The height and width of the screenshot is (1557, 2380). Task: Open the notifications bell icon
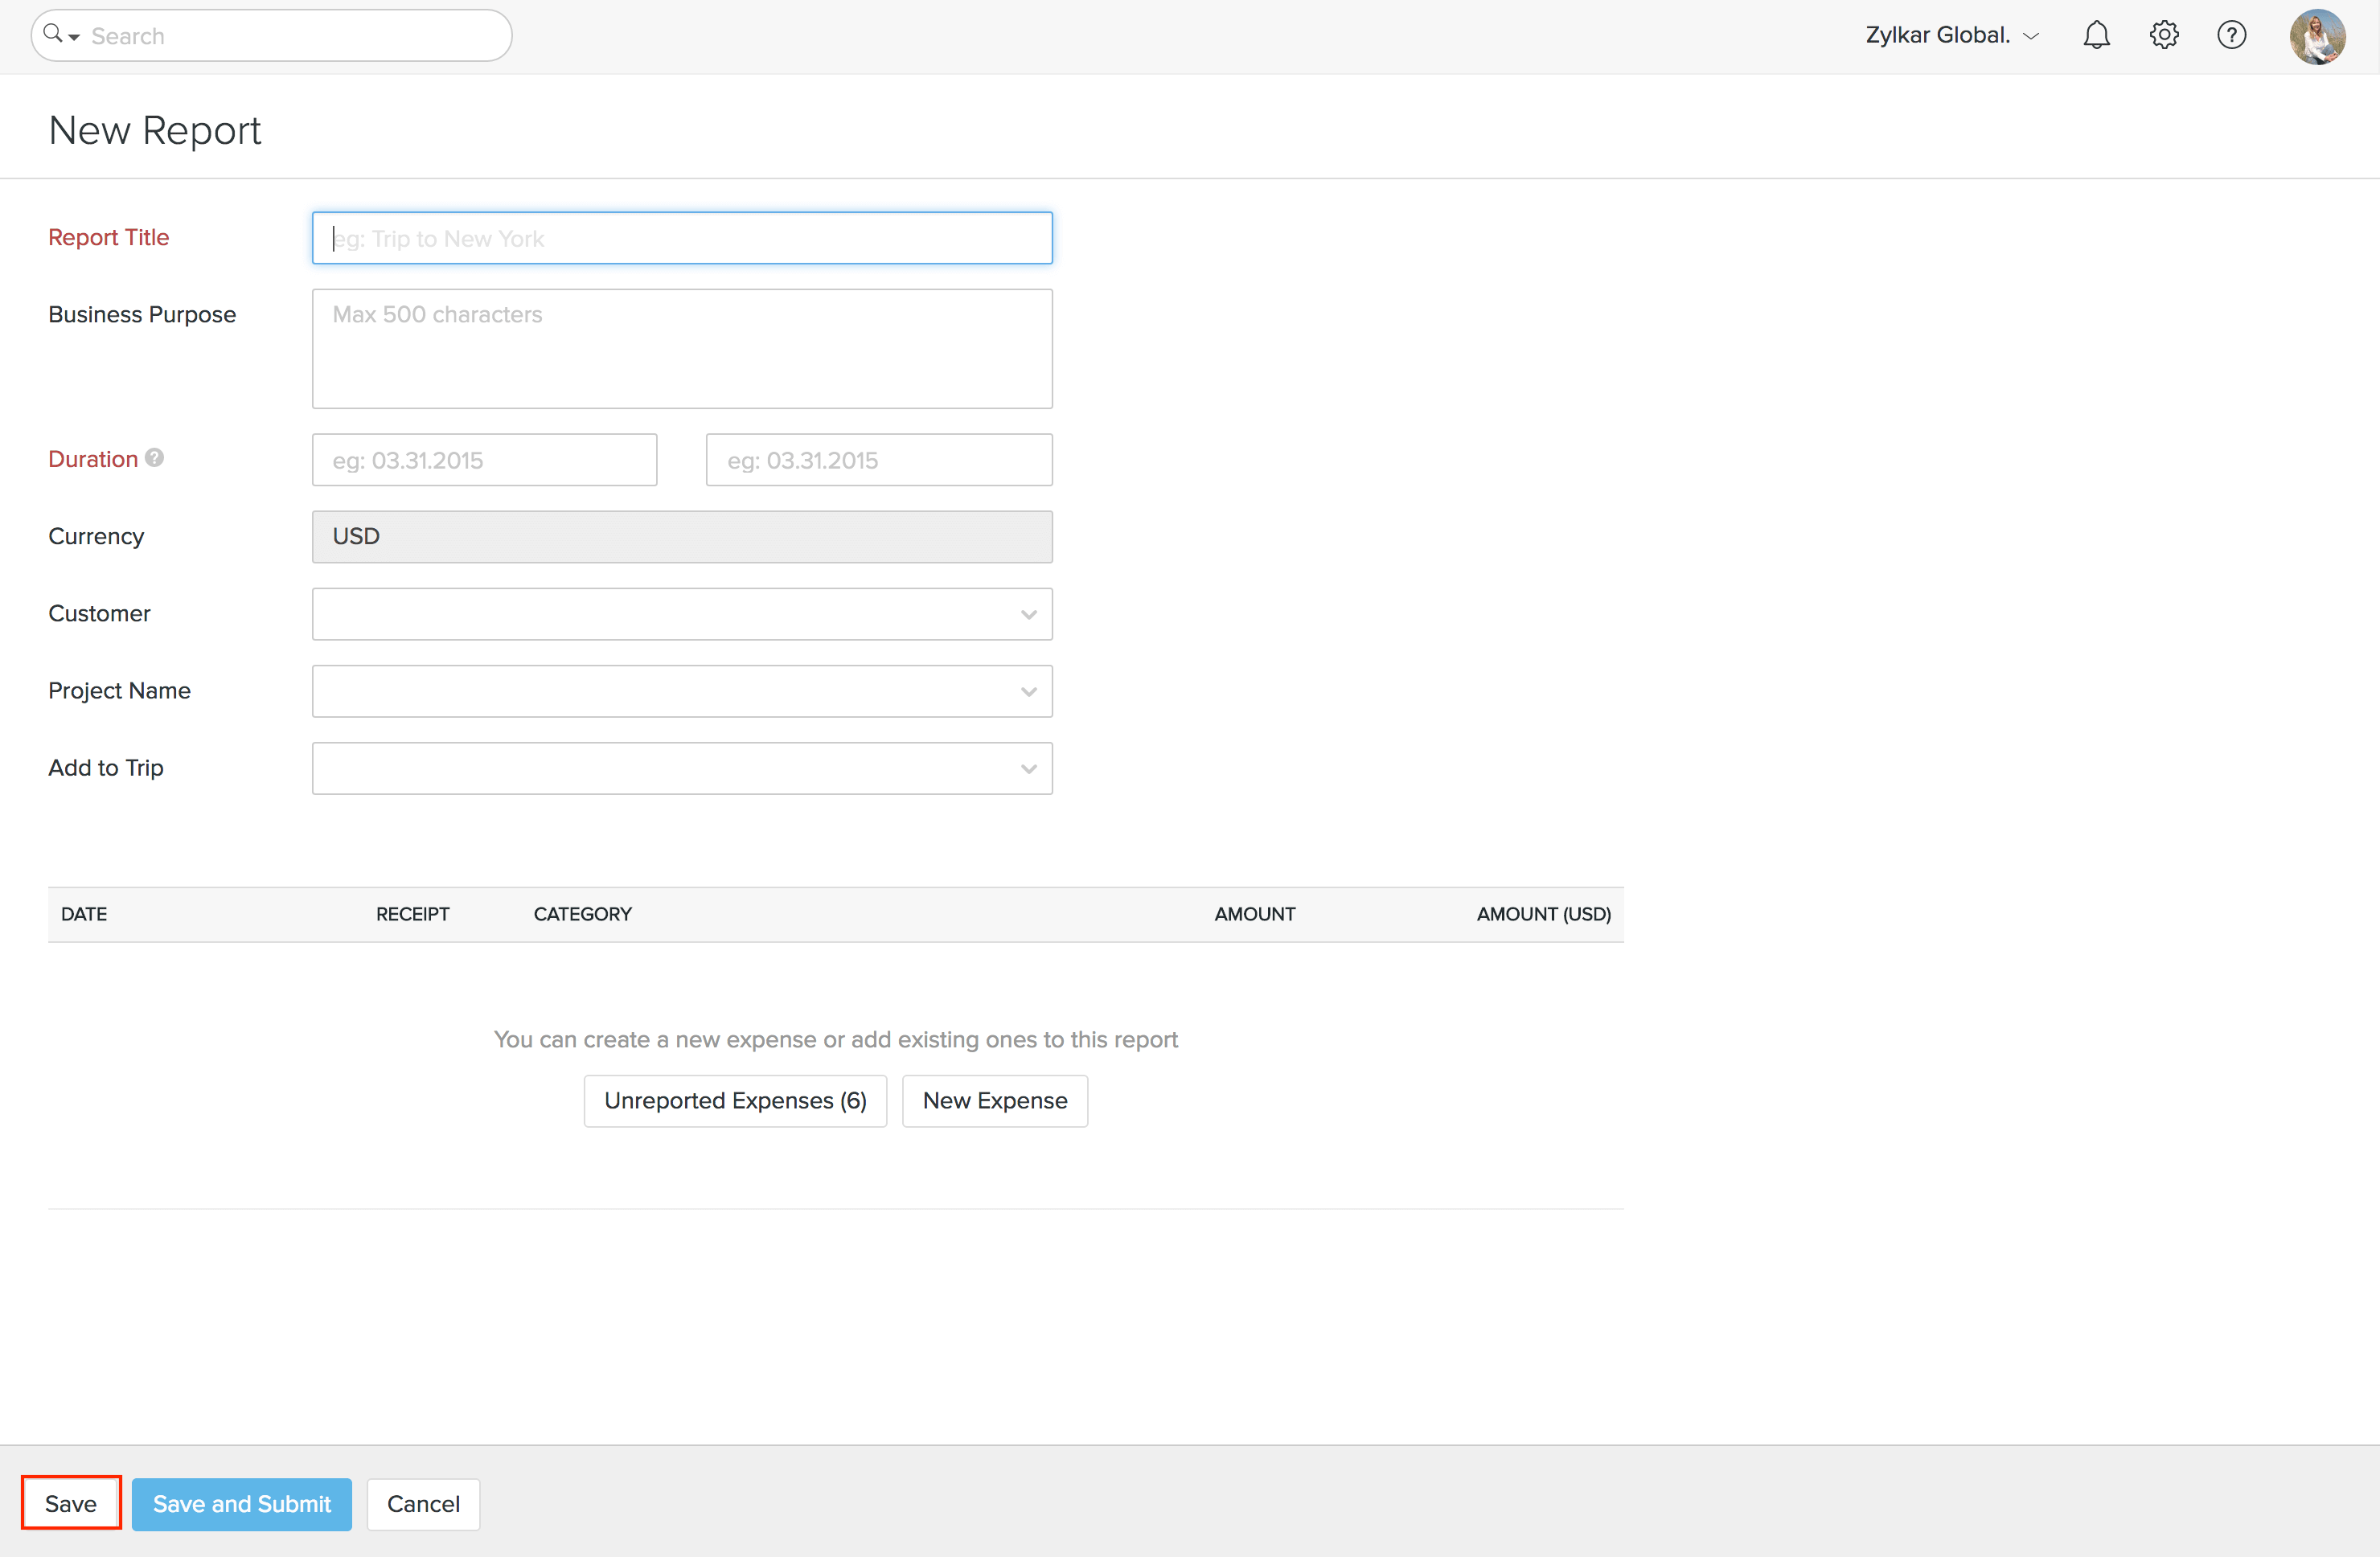click(2096, 35)
